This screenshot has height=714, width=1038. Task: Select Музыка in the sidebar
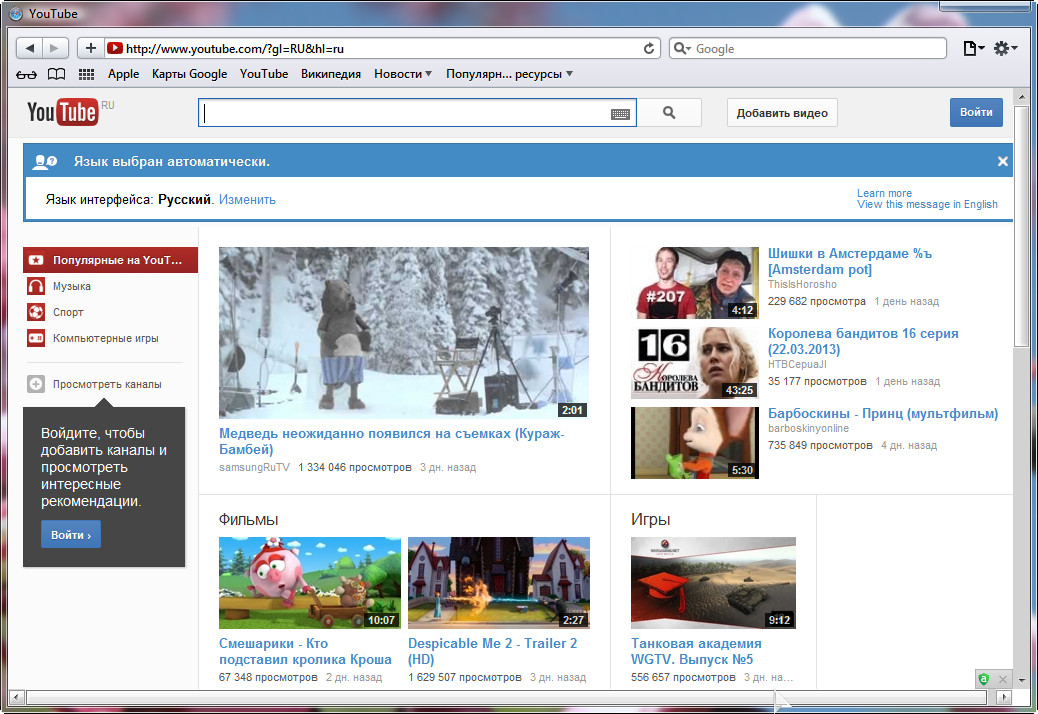click(72, 286)
